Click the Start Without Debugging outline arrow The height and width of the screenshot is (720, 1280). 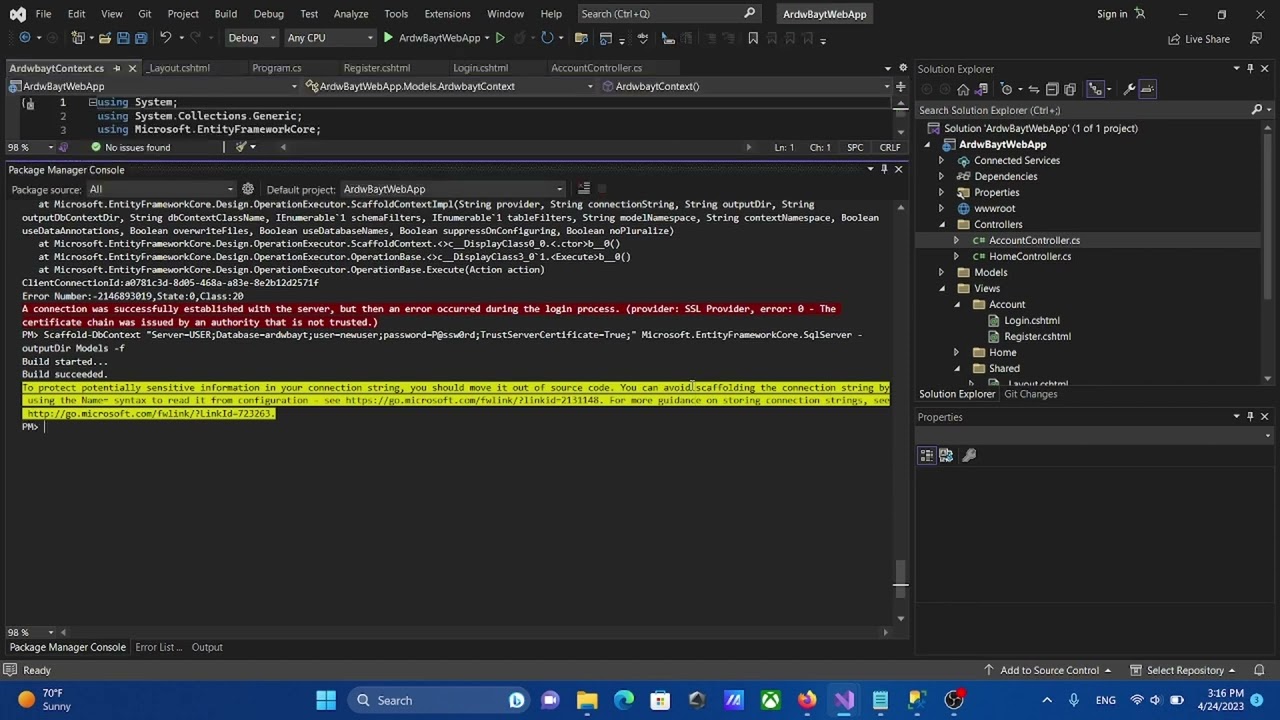500,38
